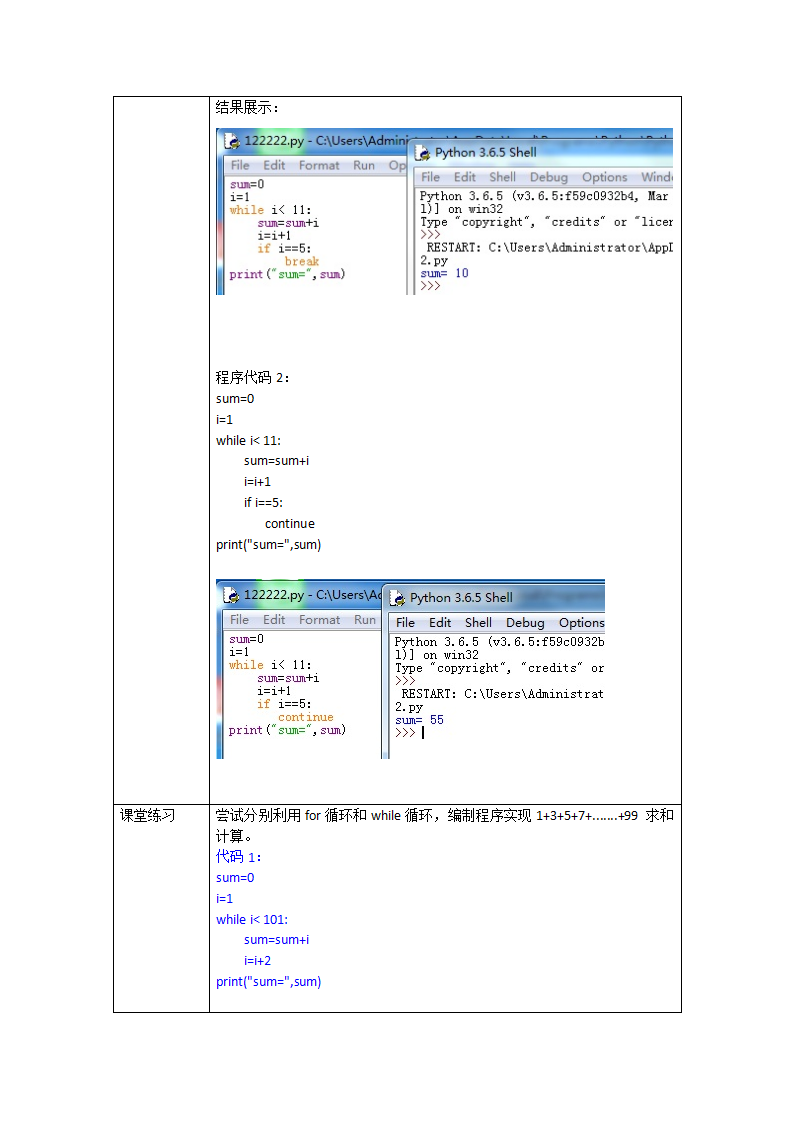Click the blue 'while i< 101:' code line

(x=252, y=919)
